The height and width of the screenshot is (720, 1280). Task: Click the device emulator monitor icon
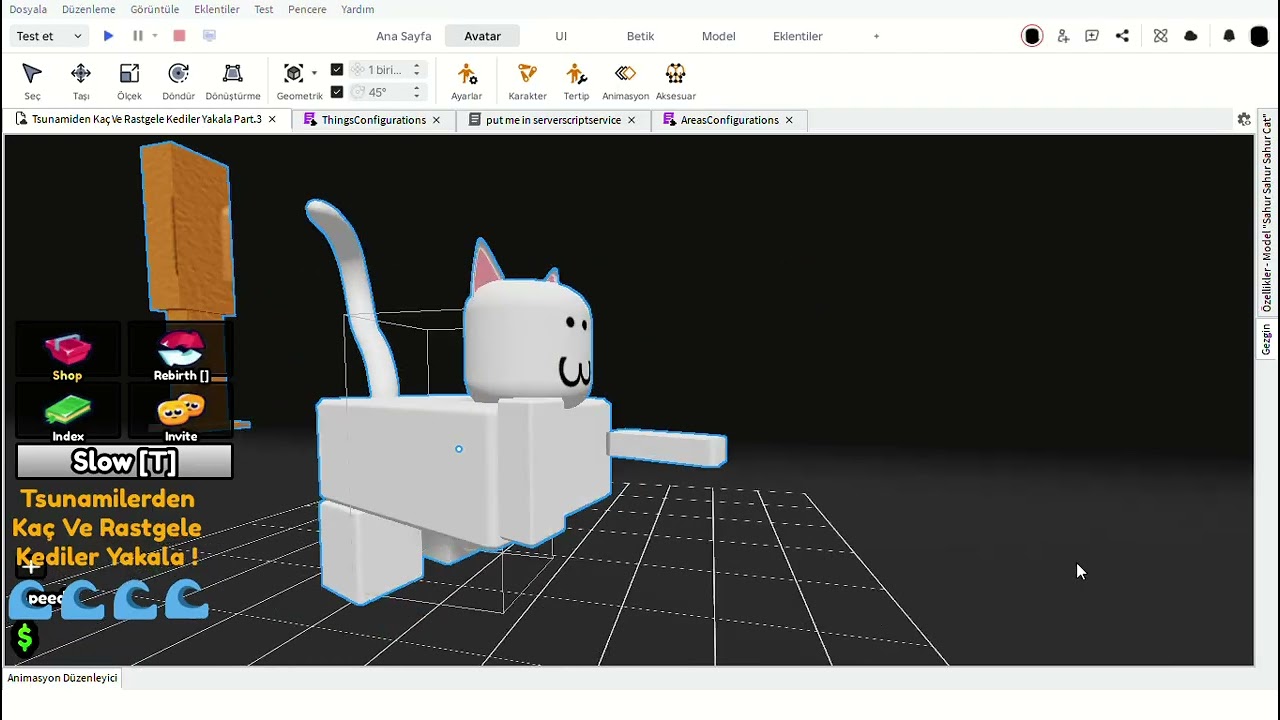pos(209,36)
